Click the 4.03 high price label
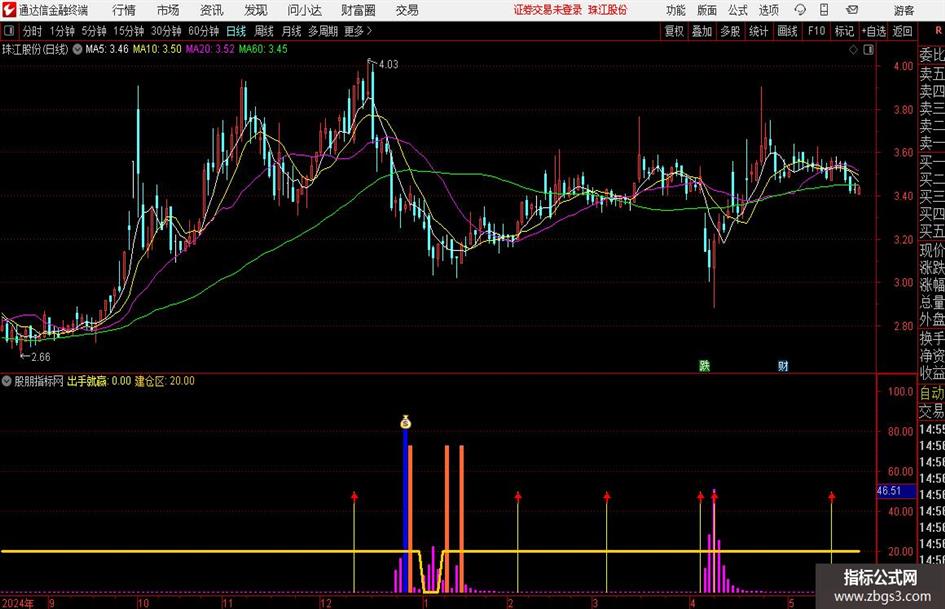The width and height of the screenshot is (945, 609). (x=389, y=65)
